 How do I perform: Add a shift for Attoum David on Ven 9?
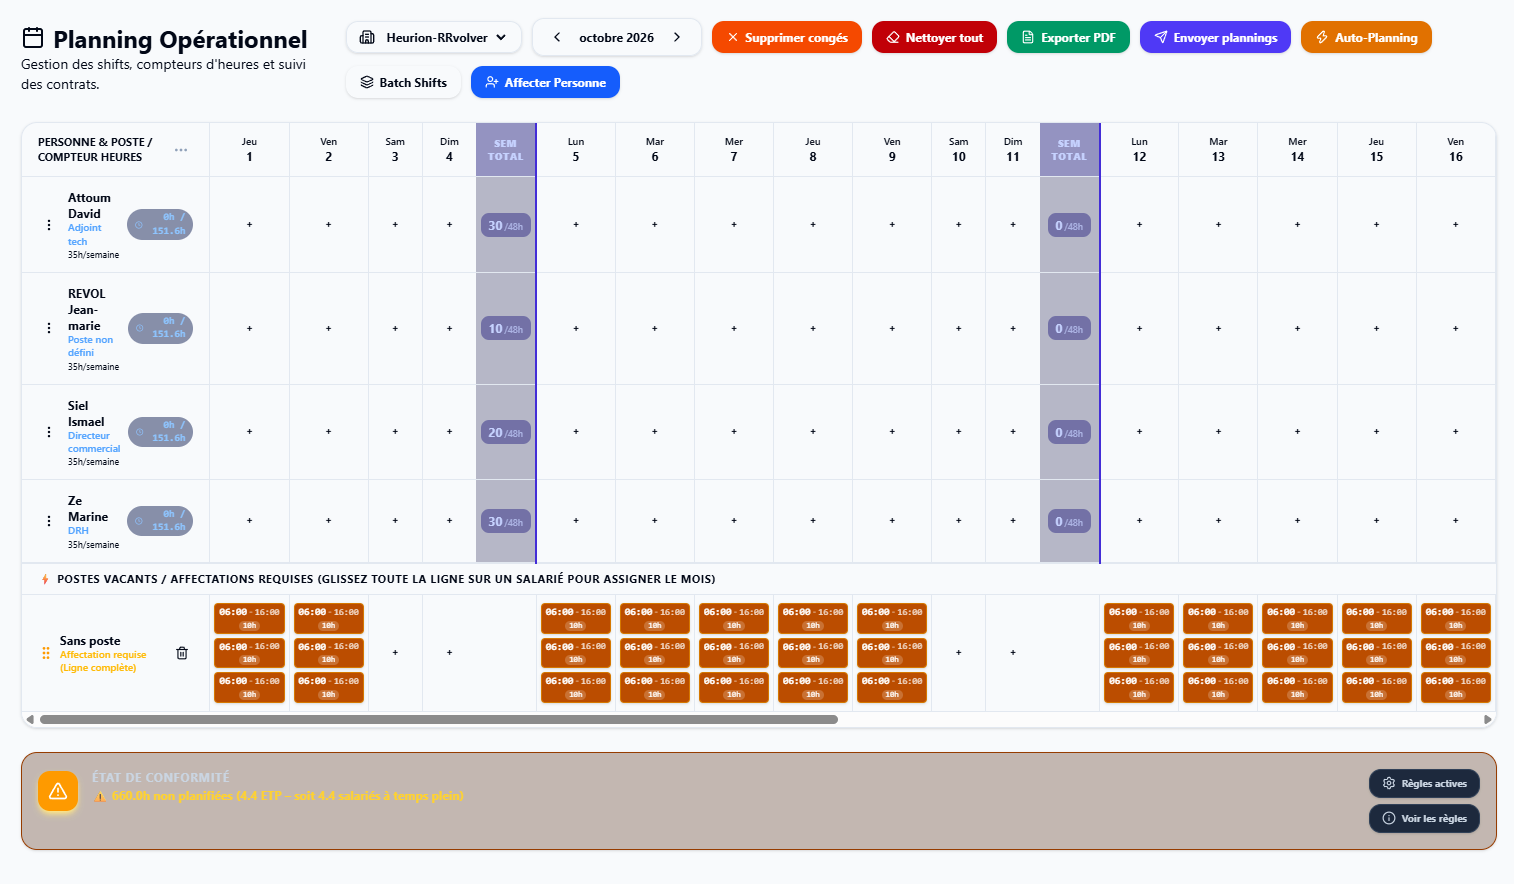(892, 225)
